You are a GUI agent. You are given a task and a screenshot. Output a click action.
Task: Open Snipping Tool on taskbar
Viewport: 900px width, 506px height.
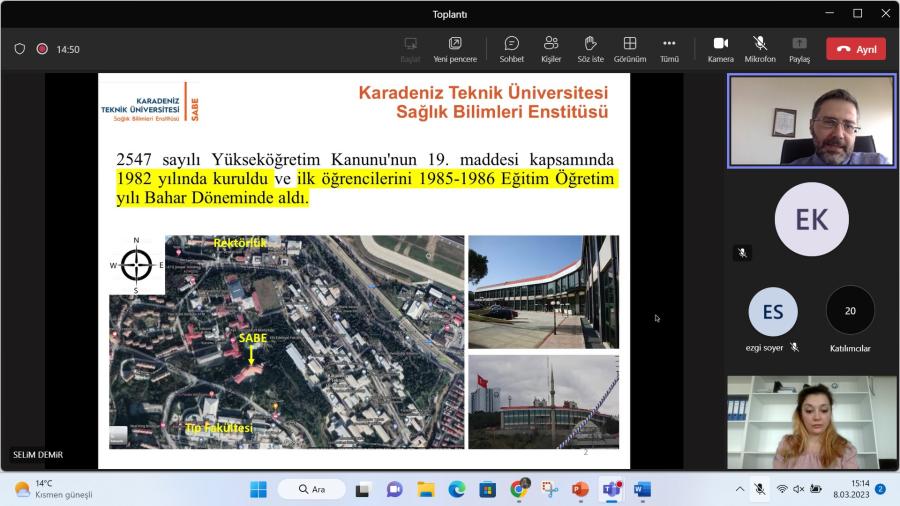tap(550, 489)
